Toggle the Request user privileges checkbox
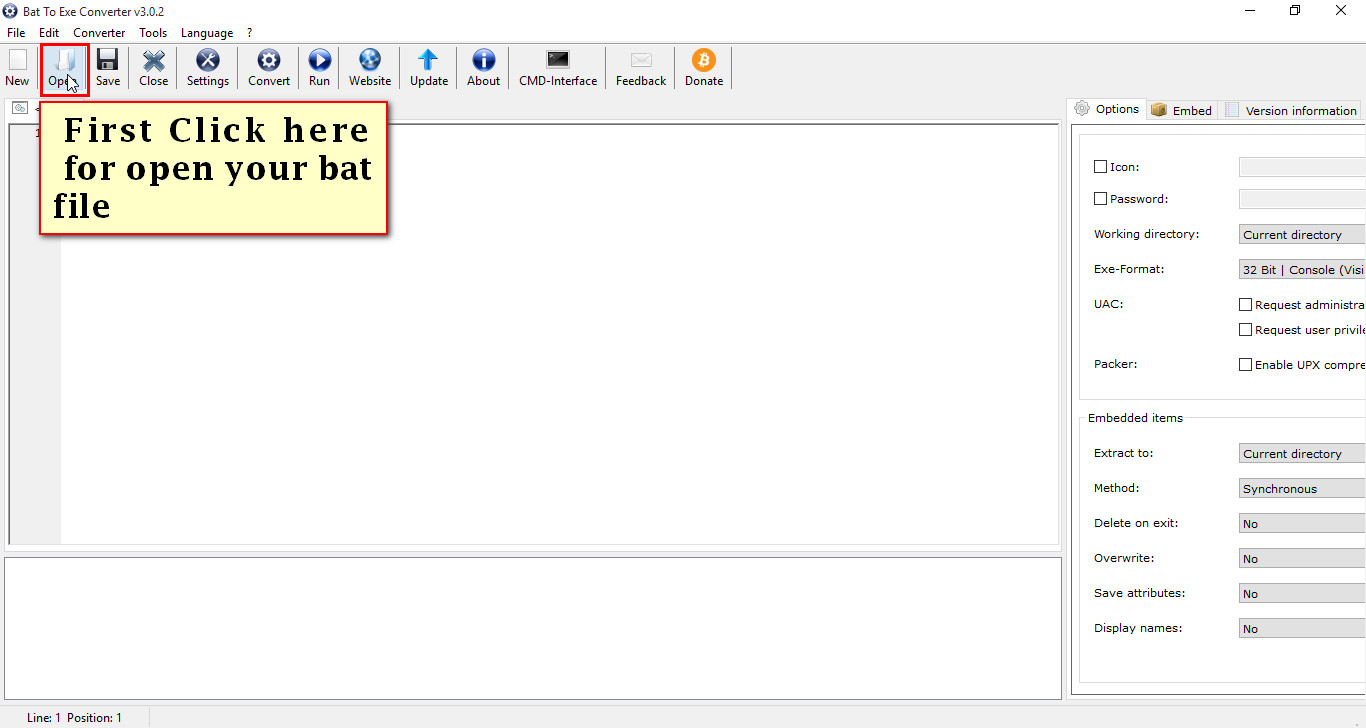This screenshot has width=1366, height=728. tap(1246, 330)
